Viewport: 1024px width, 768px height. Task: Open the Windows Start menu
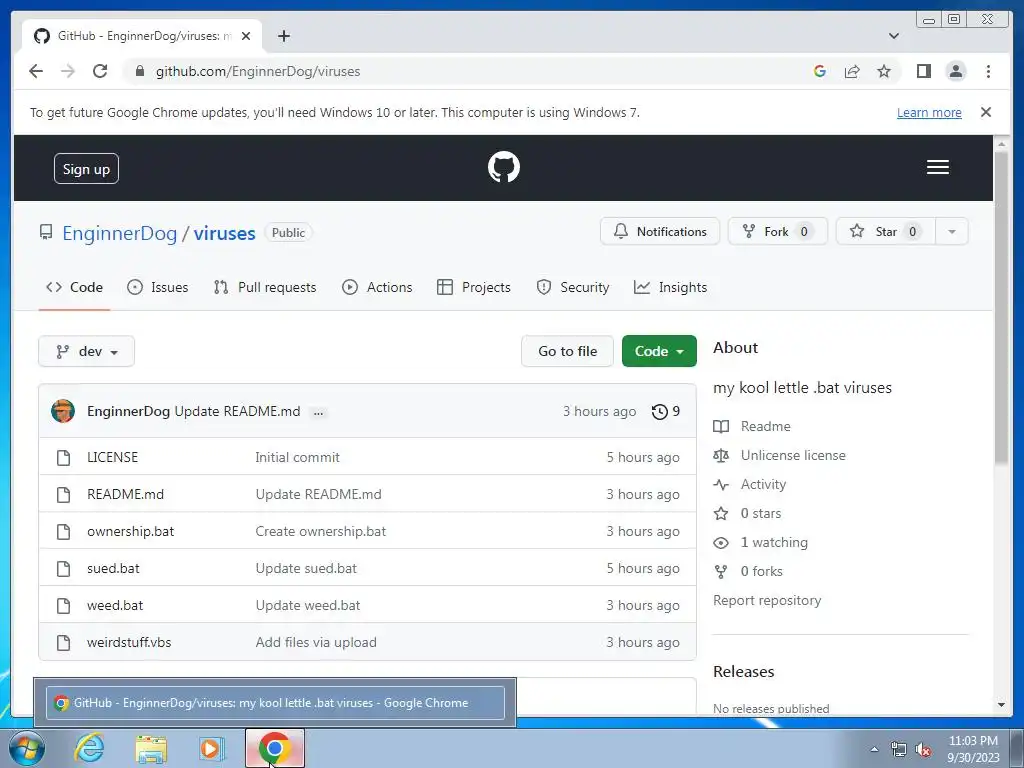[x=27, y=748]
